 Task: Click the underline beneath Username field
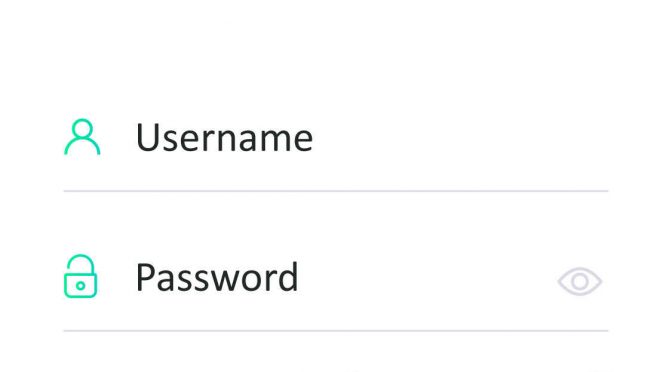[x=336, y=191]
